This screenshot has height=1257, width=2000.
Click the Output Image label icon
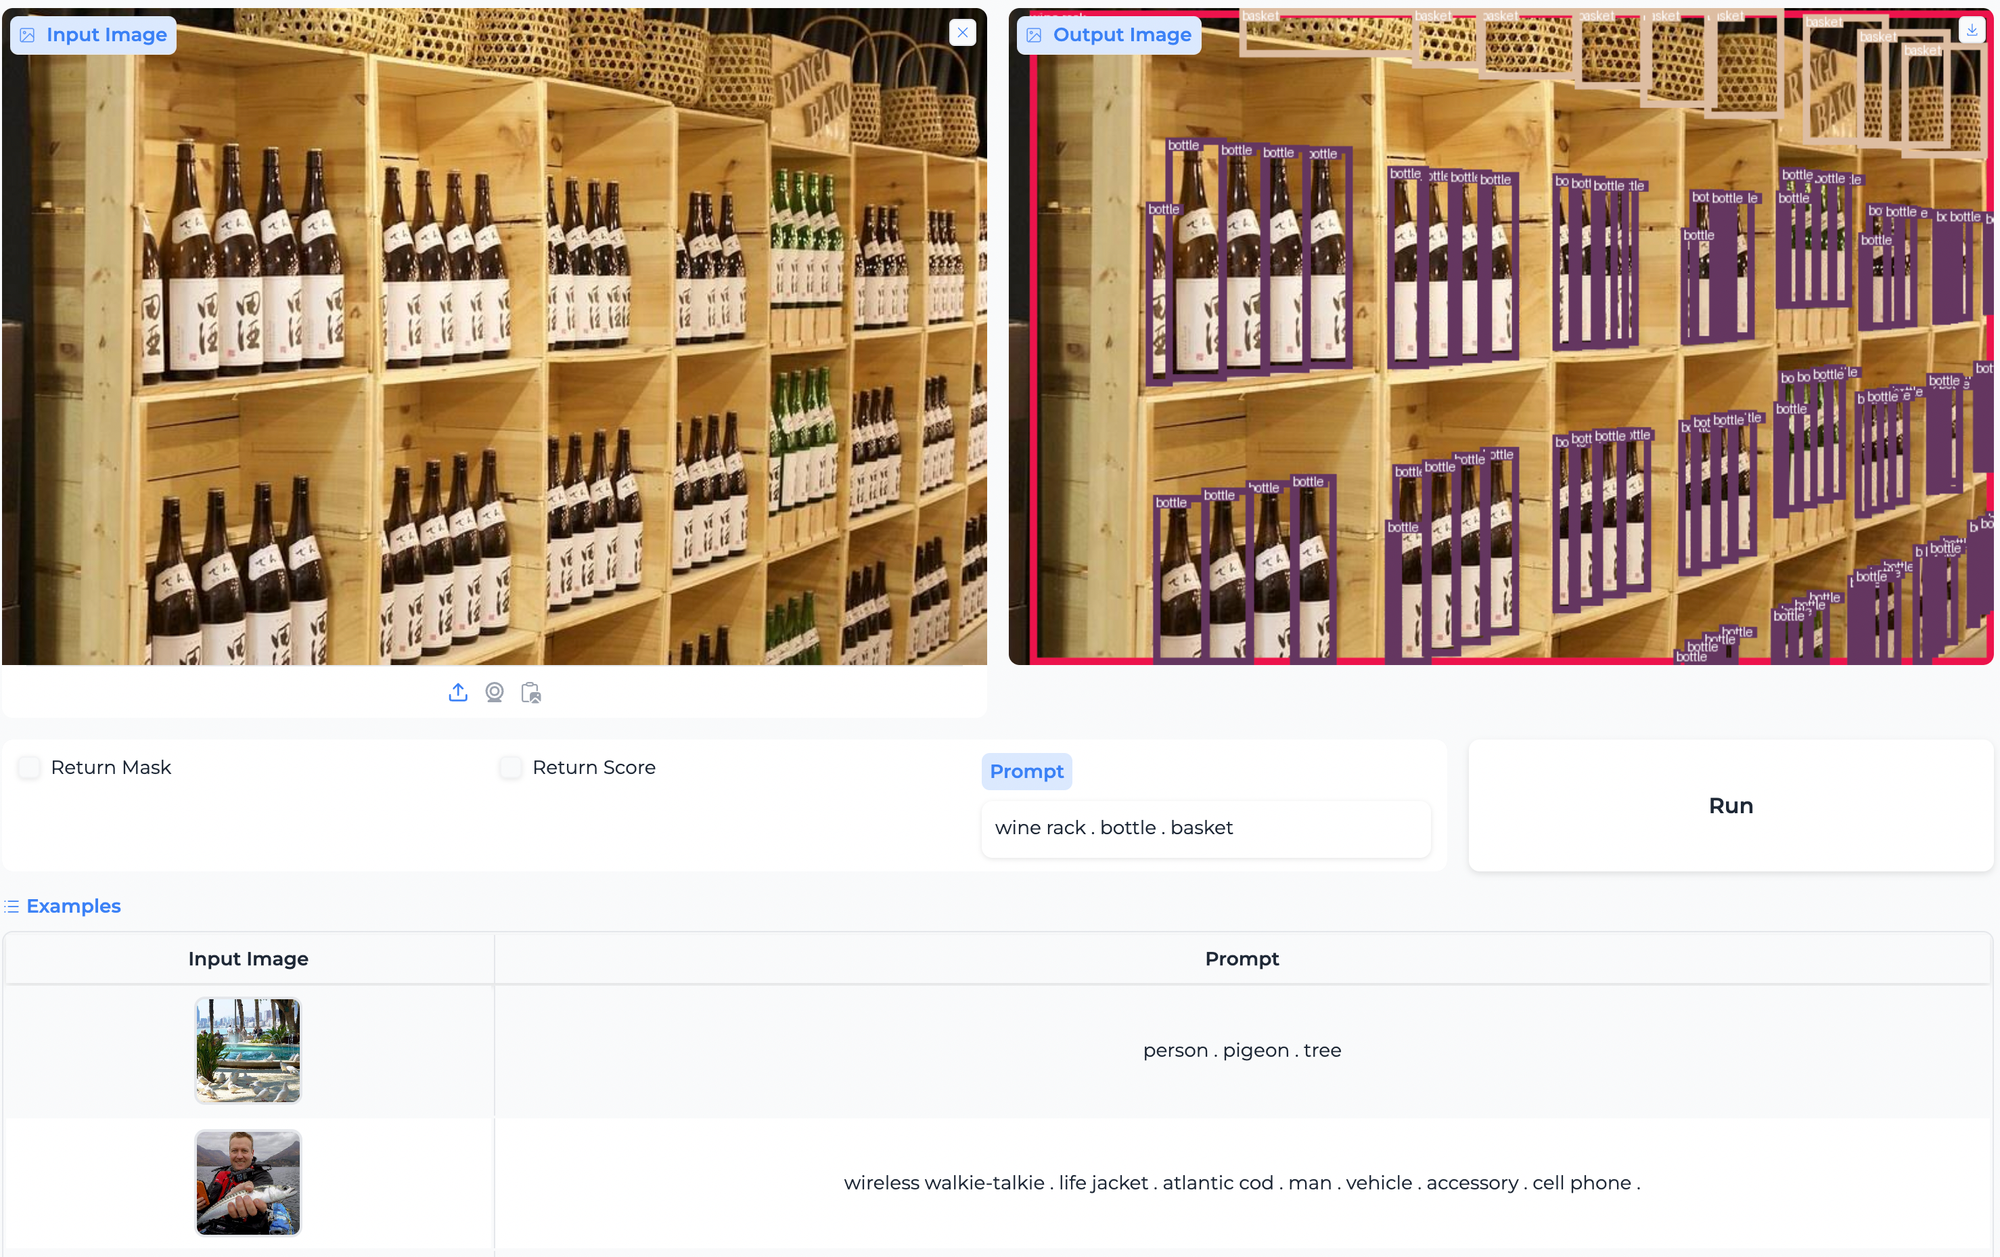1034,35
